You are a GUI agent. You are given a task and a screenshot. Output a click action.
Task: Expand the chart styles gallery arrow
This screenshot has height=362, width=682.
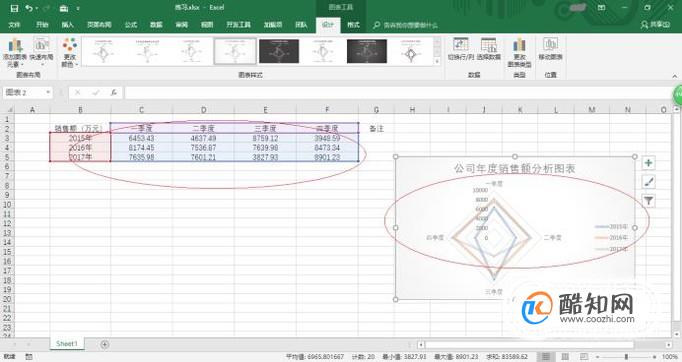tap(437, 61)
